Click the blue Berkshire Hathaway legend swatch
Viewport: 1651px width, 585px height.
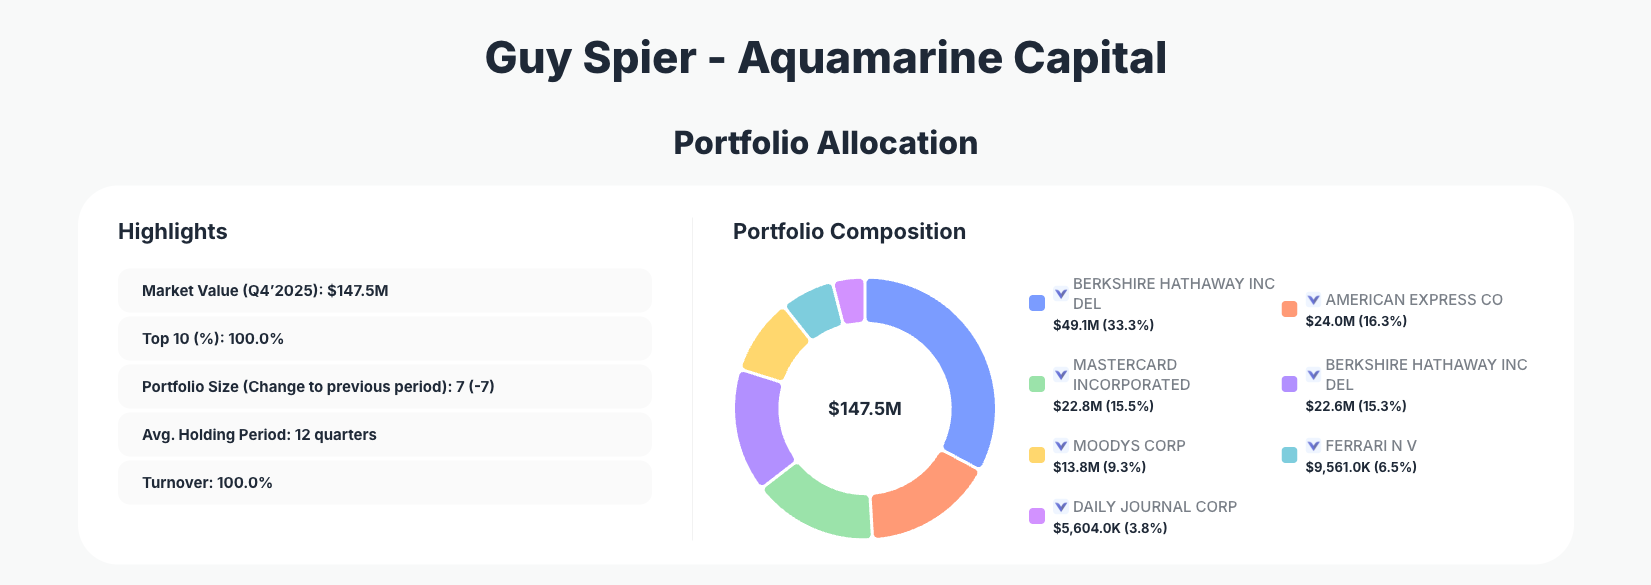tap(1038, 301)
